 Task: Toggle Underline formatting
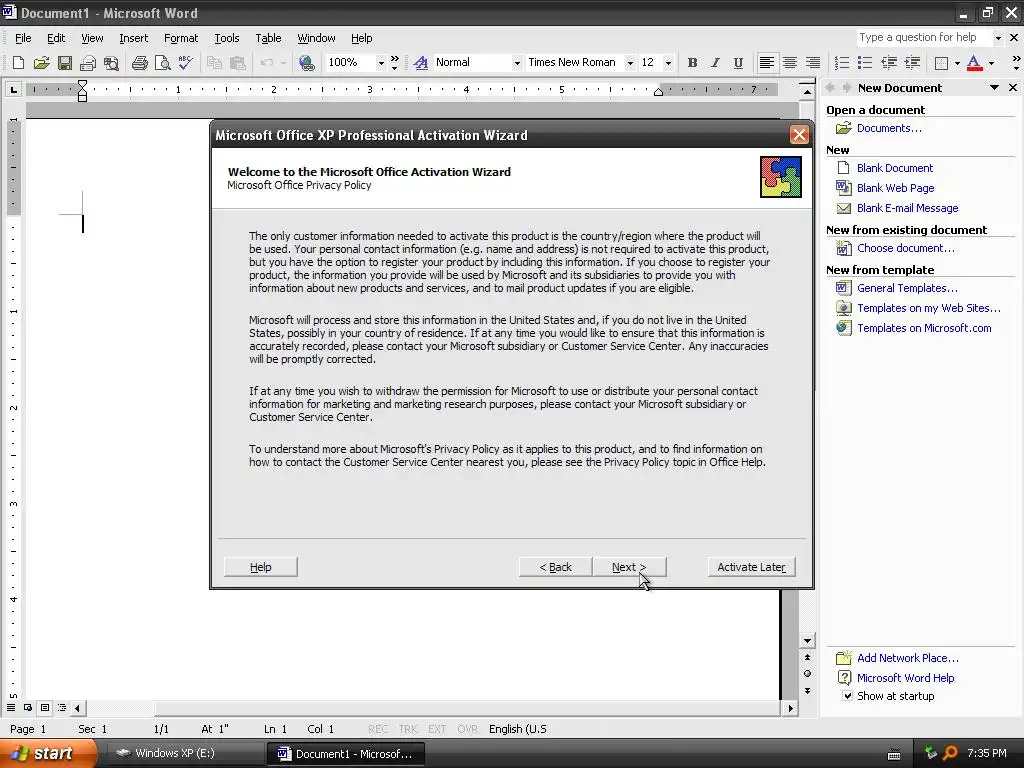point(738,63)
